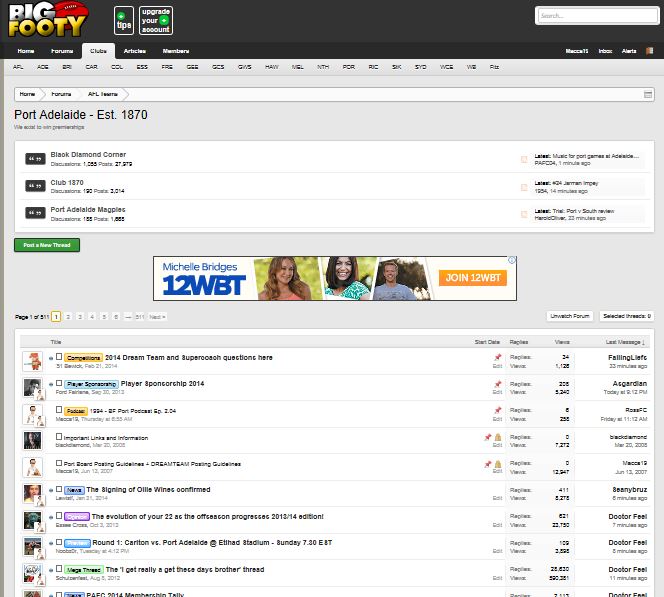Click the Unwatch Forum button
664x597 pixels.
569,316
